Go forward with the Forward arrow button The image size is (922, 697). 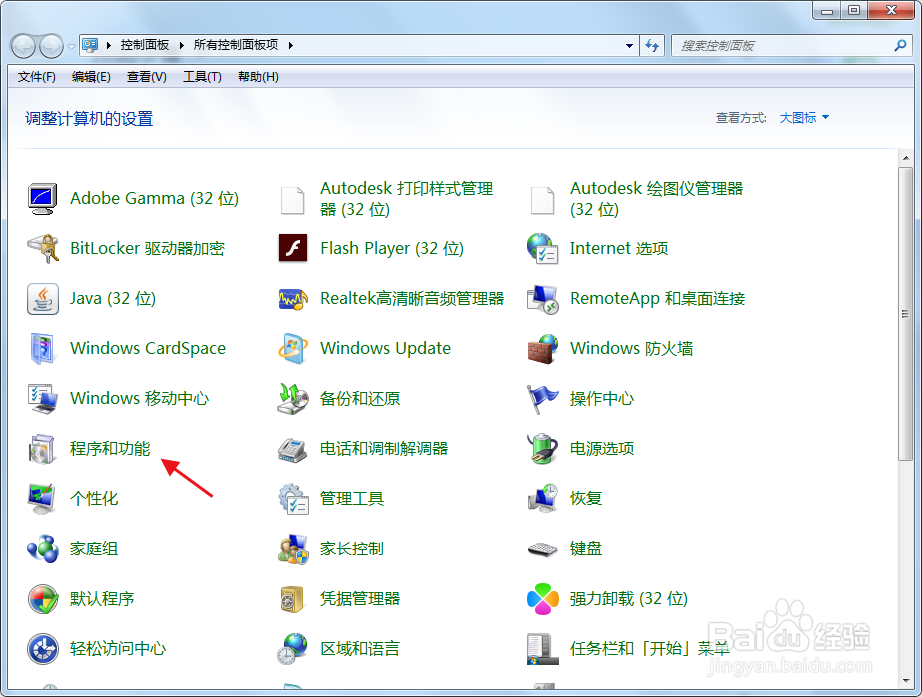pos(51,46)
